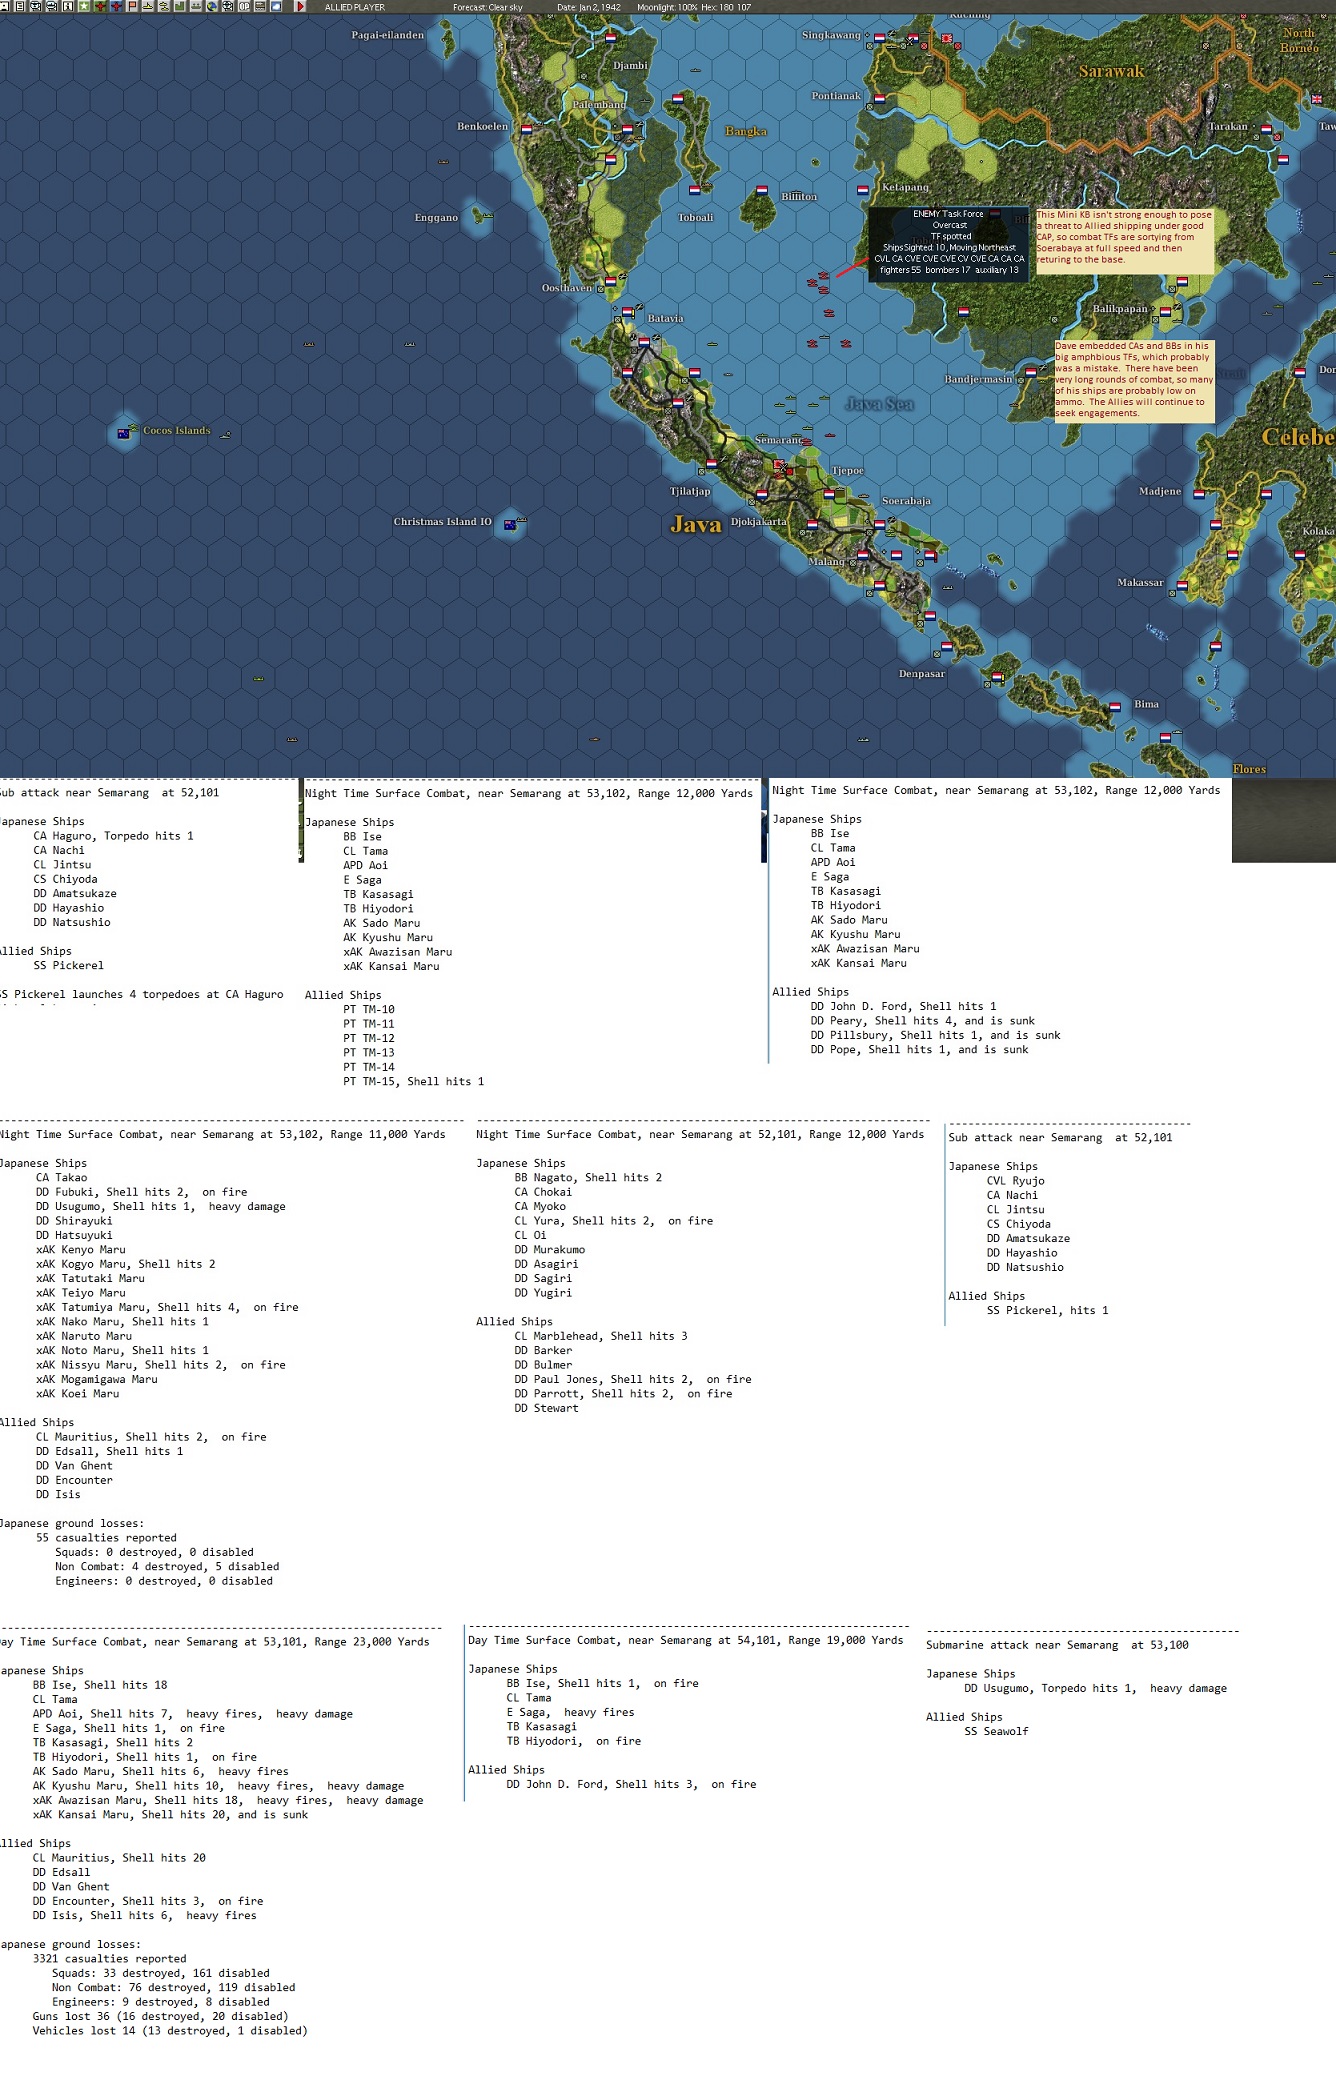Click the Soerabaja base name on map

[906, 501]
